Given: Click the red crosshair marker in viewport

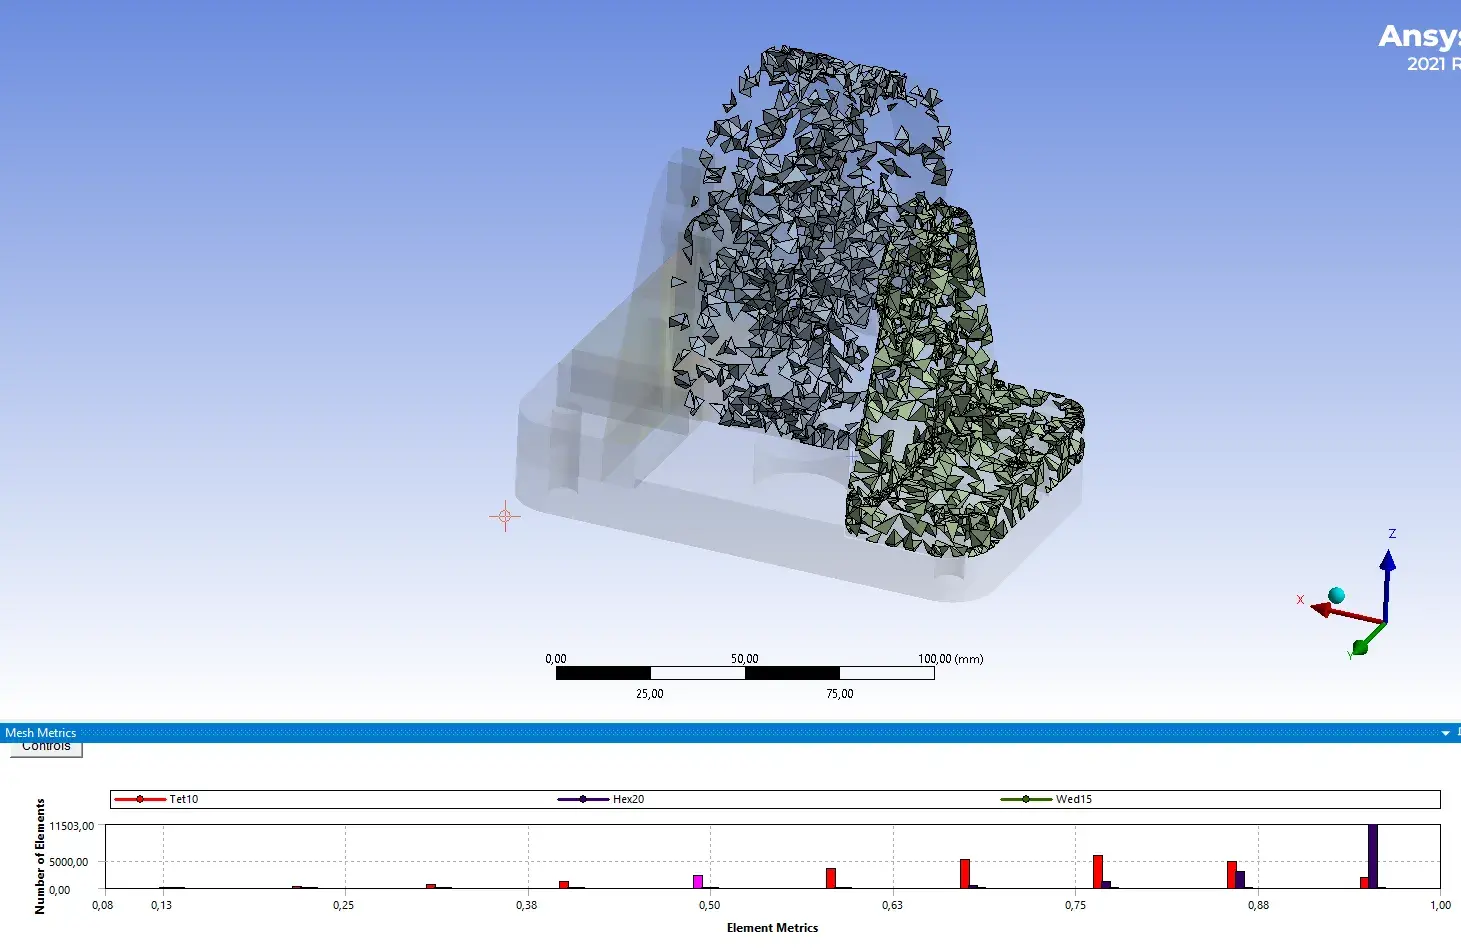Looking at the screenshot, I should click(x=505, y=516).
